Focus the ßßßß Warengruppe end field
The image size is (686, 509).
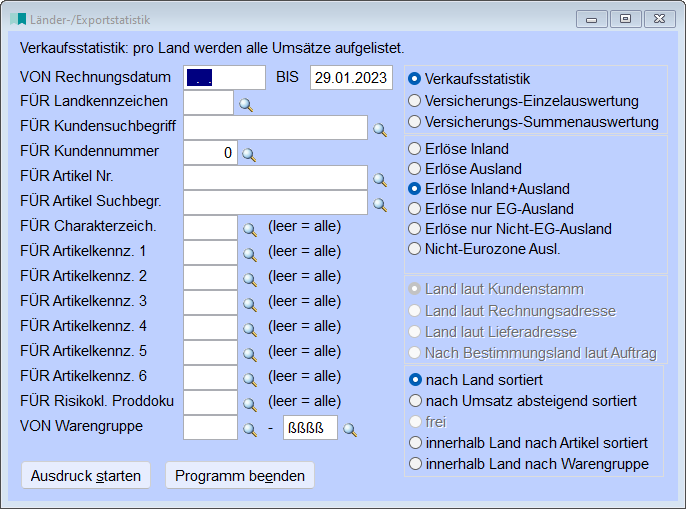tap(310, 428)
